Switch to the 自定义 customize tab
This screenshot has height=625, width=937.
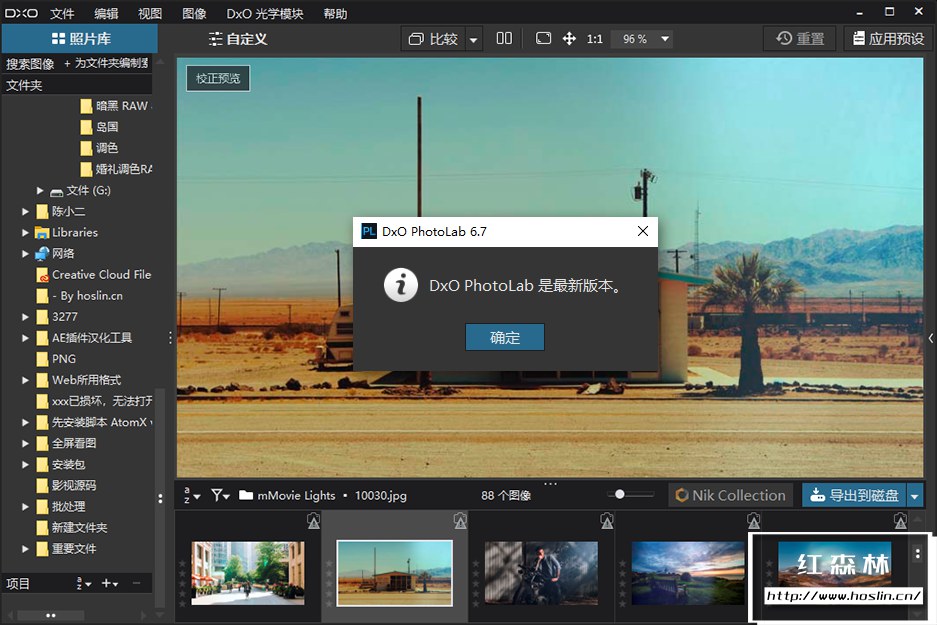(x=238, y=39)
